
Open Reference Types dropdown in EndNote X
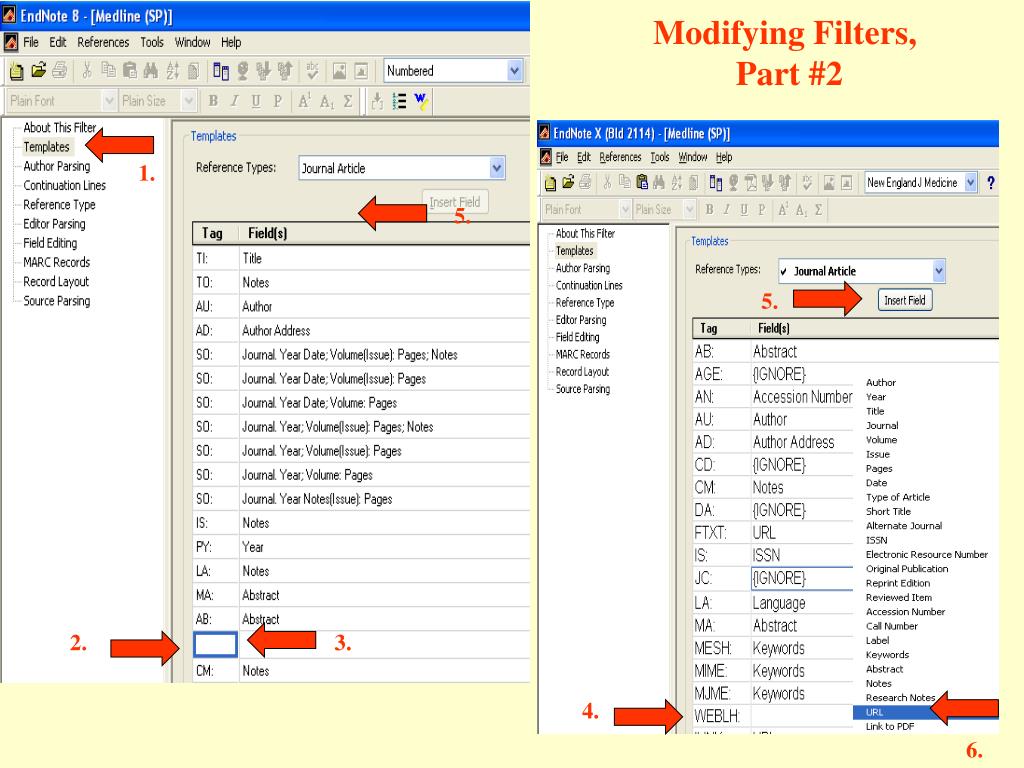pyautogui.click(x=938, y=270)
